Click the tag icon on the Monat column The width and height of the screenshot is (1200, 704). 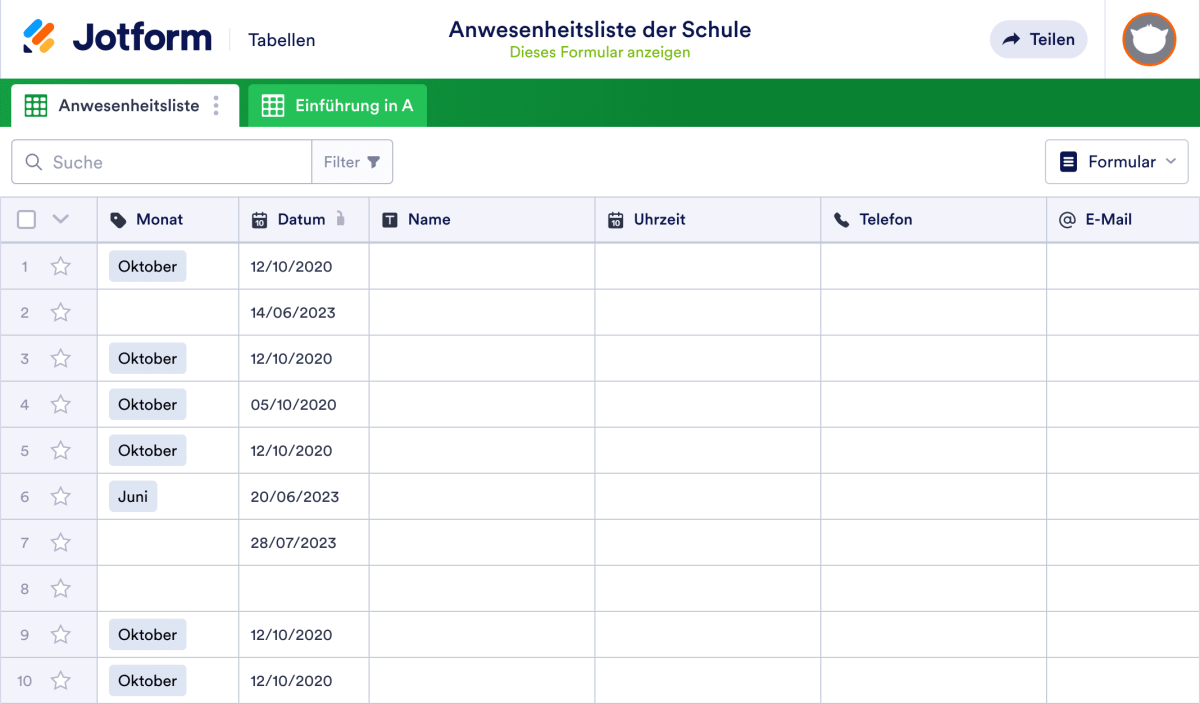coord(117,219)
